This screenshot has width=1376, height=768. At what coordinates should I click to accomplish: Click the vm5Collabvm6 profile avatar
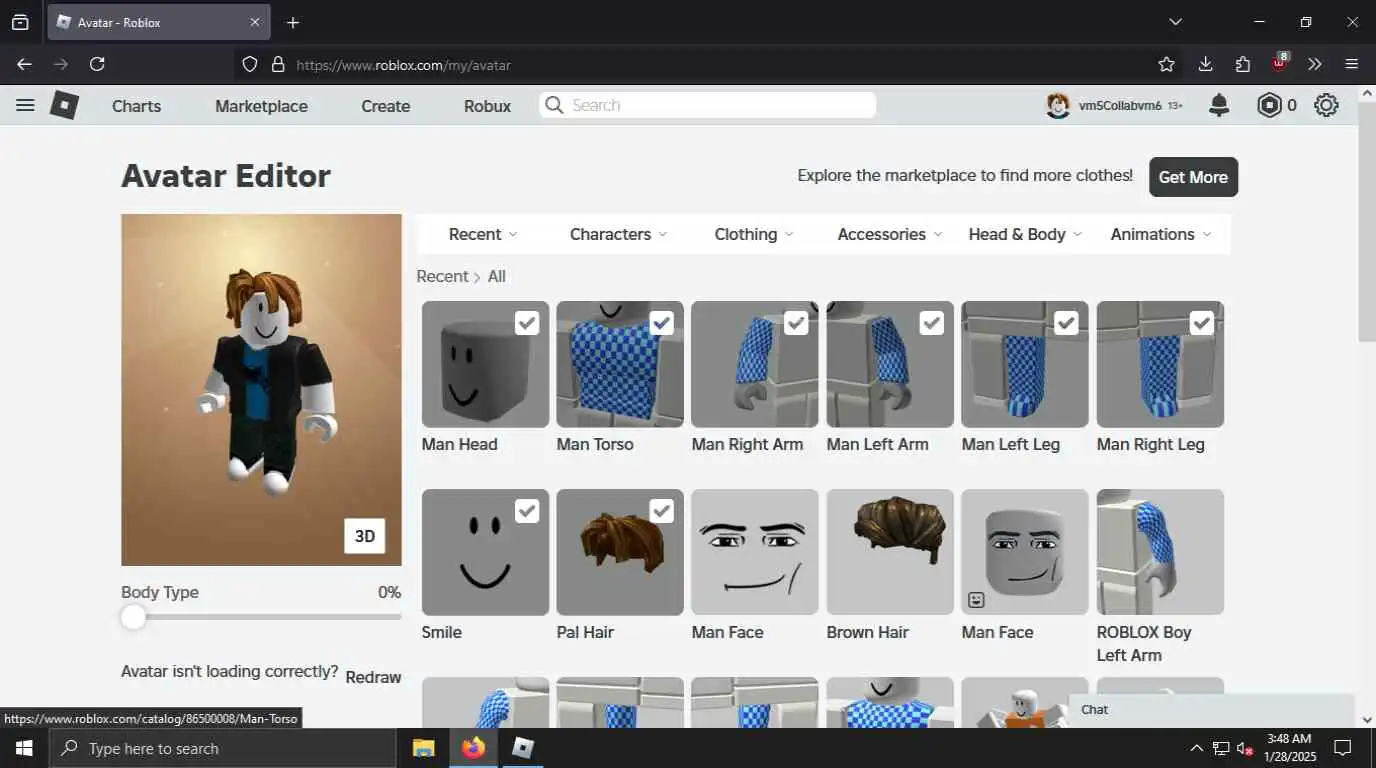tap(1058, 105)
